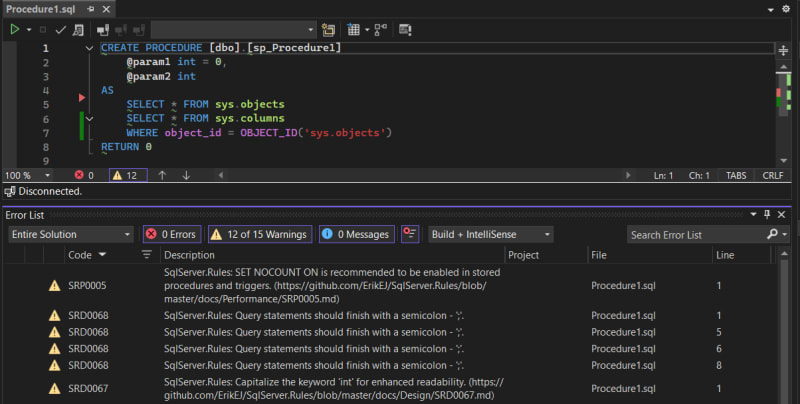Run the query with the green Execute arrow
Image resolution: width=800 pixels, height=404 pixels.
(x=15, y=30)
